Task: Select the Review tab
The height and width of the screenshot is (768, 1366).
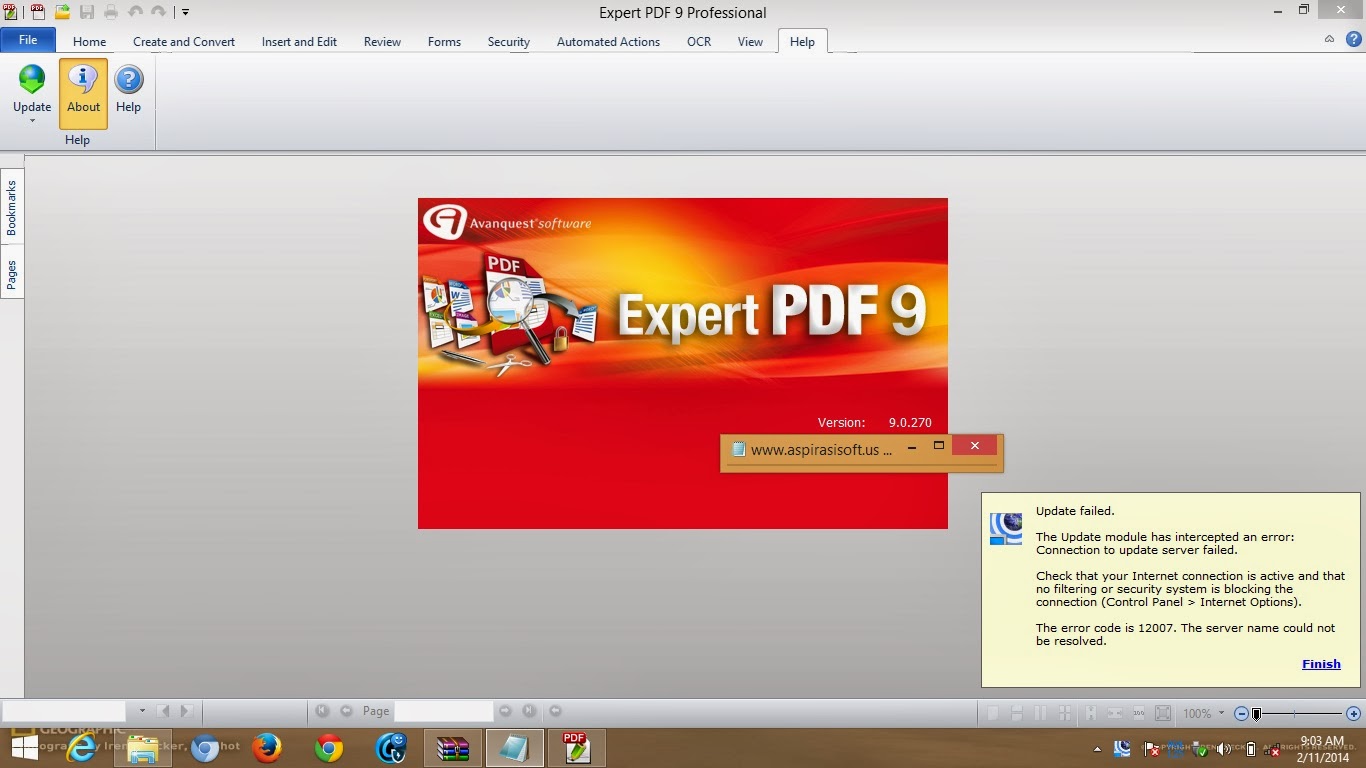Action: point(382,42)
